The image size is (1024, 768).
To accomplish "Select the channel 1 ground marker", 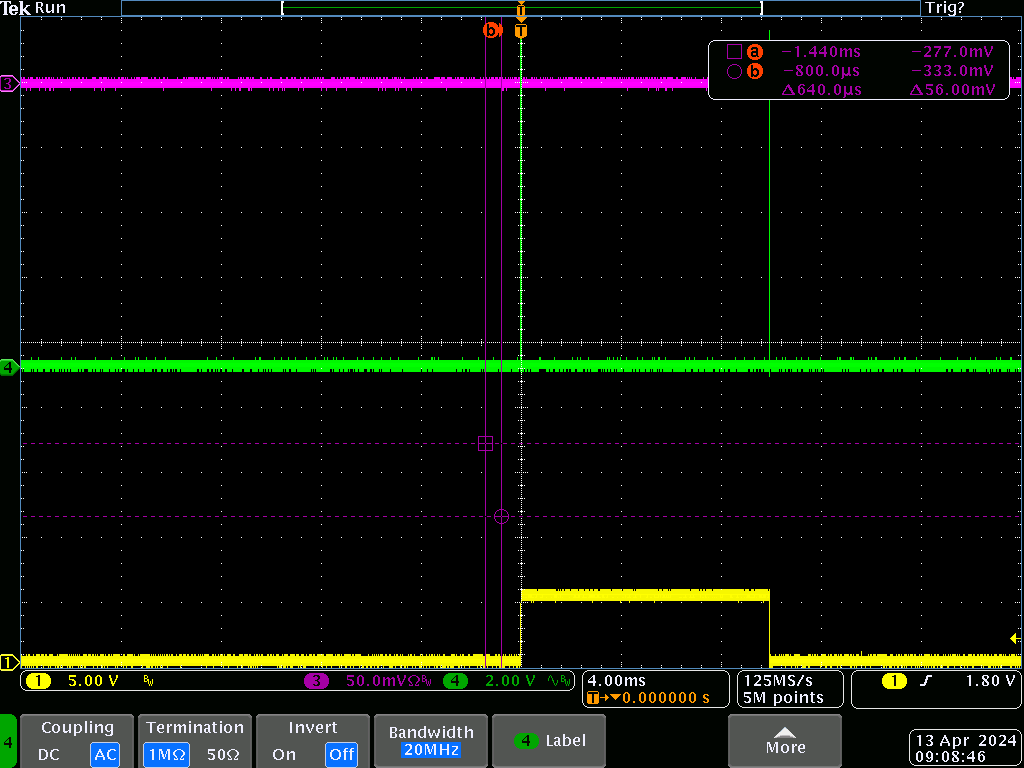I will (x=9, y=662).
